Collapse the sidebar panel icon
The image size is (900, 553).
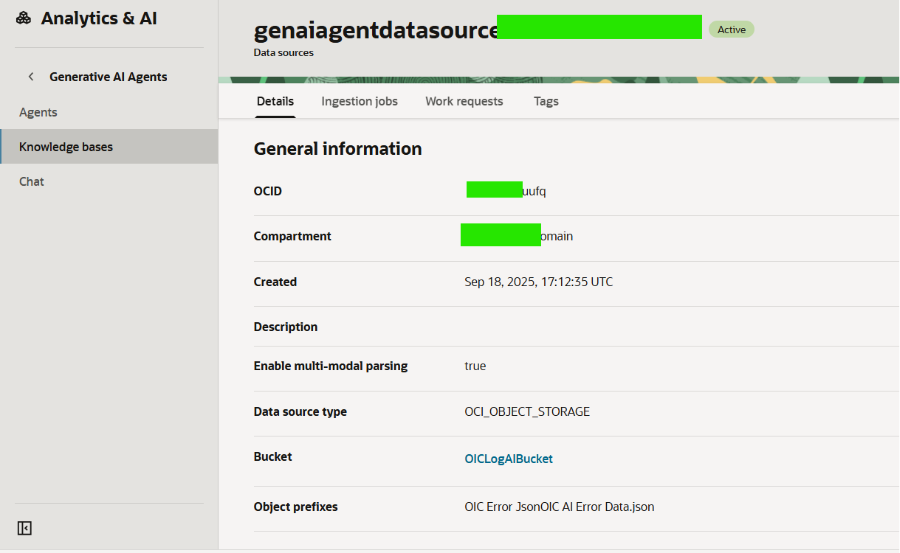(25, 528)
